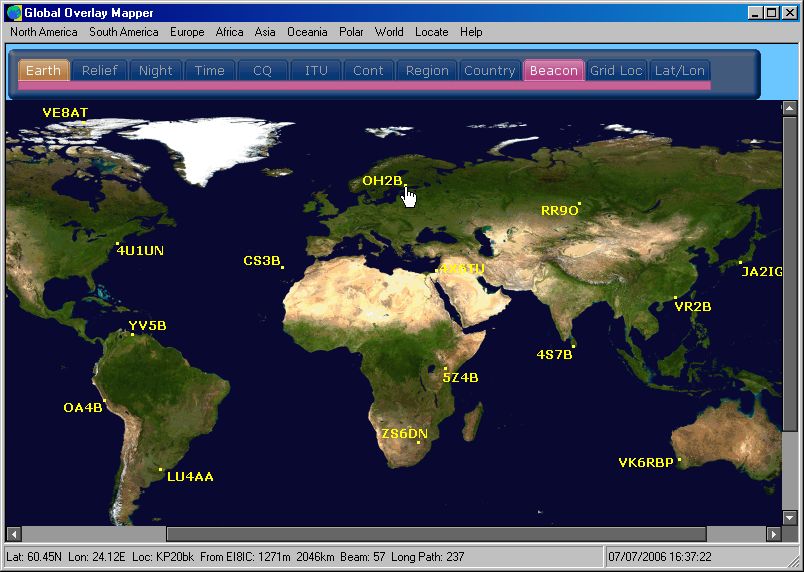Click the vertical scrollbar down arrow
This screenshot has width=804, height=572.
pyautogui.click(x=790, y=517)
